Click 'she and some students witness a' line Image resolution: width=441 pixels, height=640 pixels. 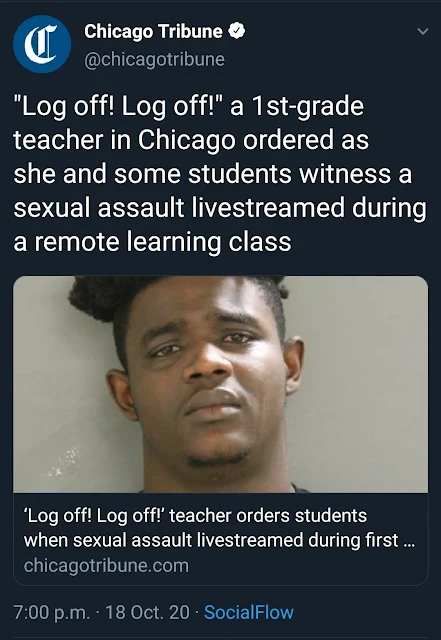coord(212,174)
